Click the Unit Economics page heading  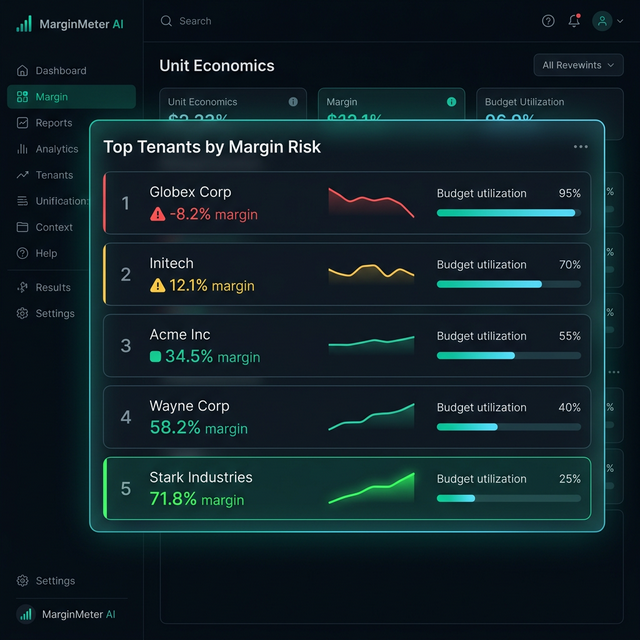[217, 66]
